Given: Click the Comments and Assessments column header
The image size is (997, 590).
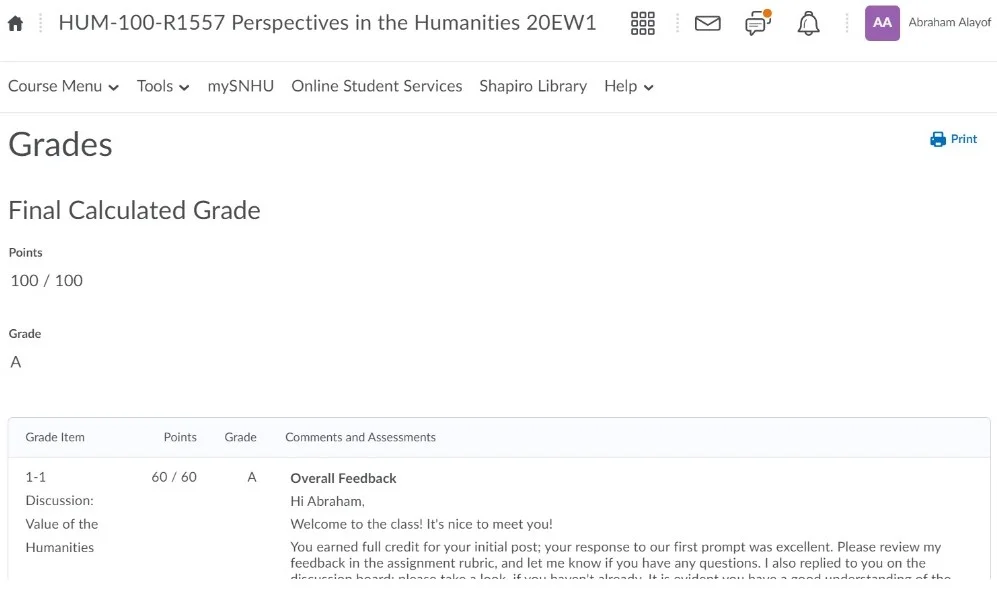Looking at the screenshot, I should pyautogui.click(x=360, y=437).
